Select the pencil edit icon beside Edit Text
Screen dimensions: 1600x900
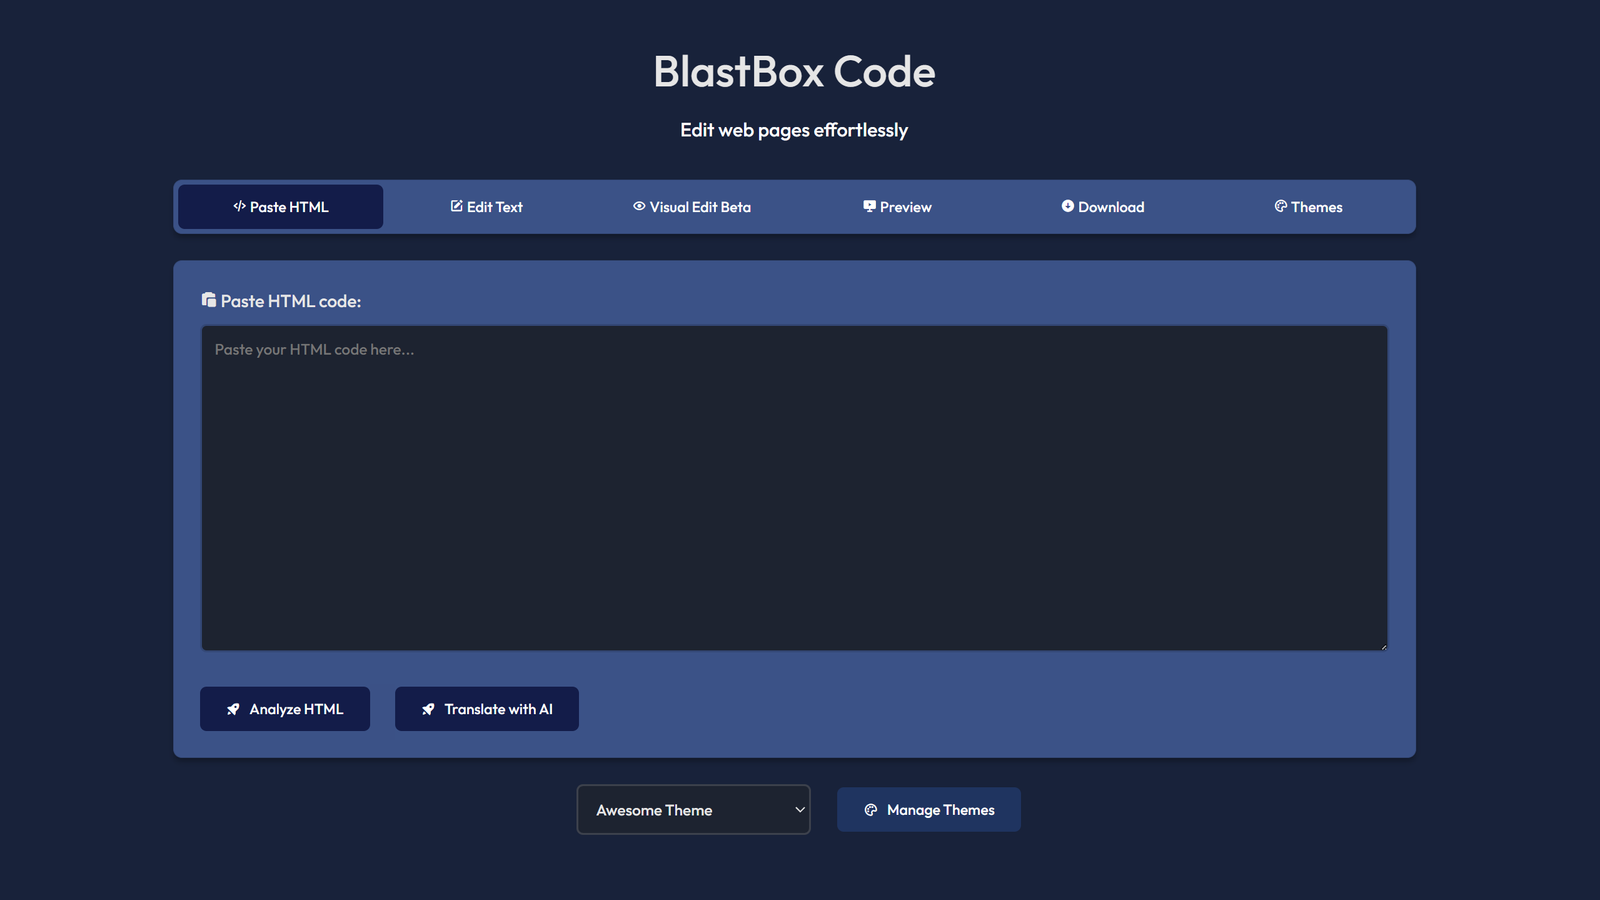coord(456,206)
